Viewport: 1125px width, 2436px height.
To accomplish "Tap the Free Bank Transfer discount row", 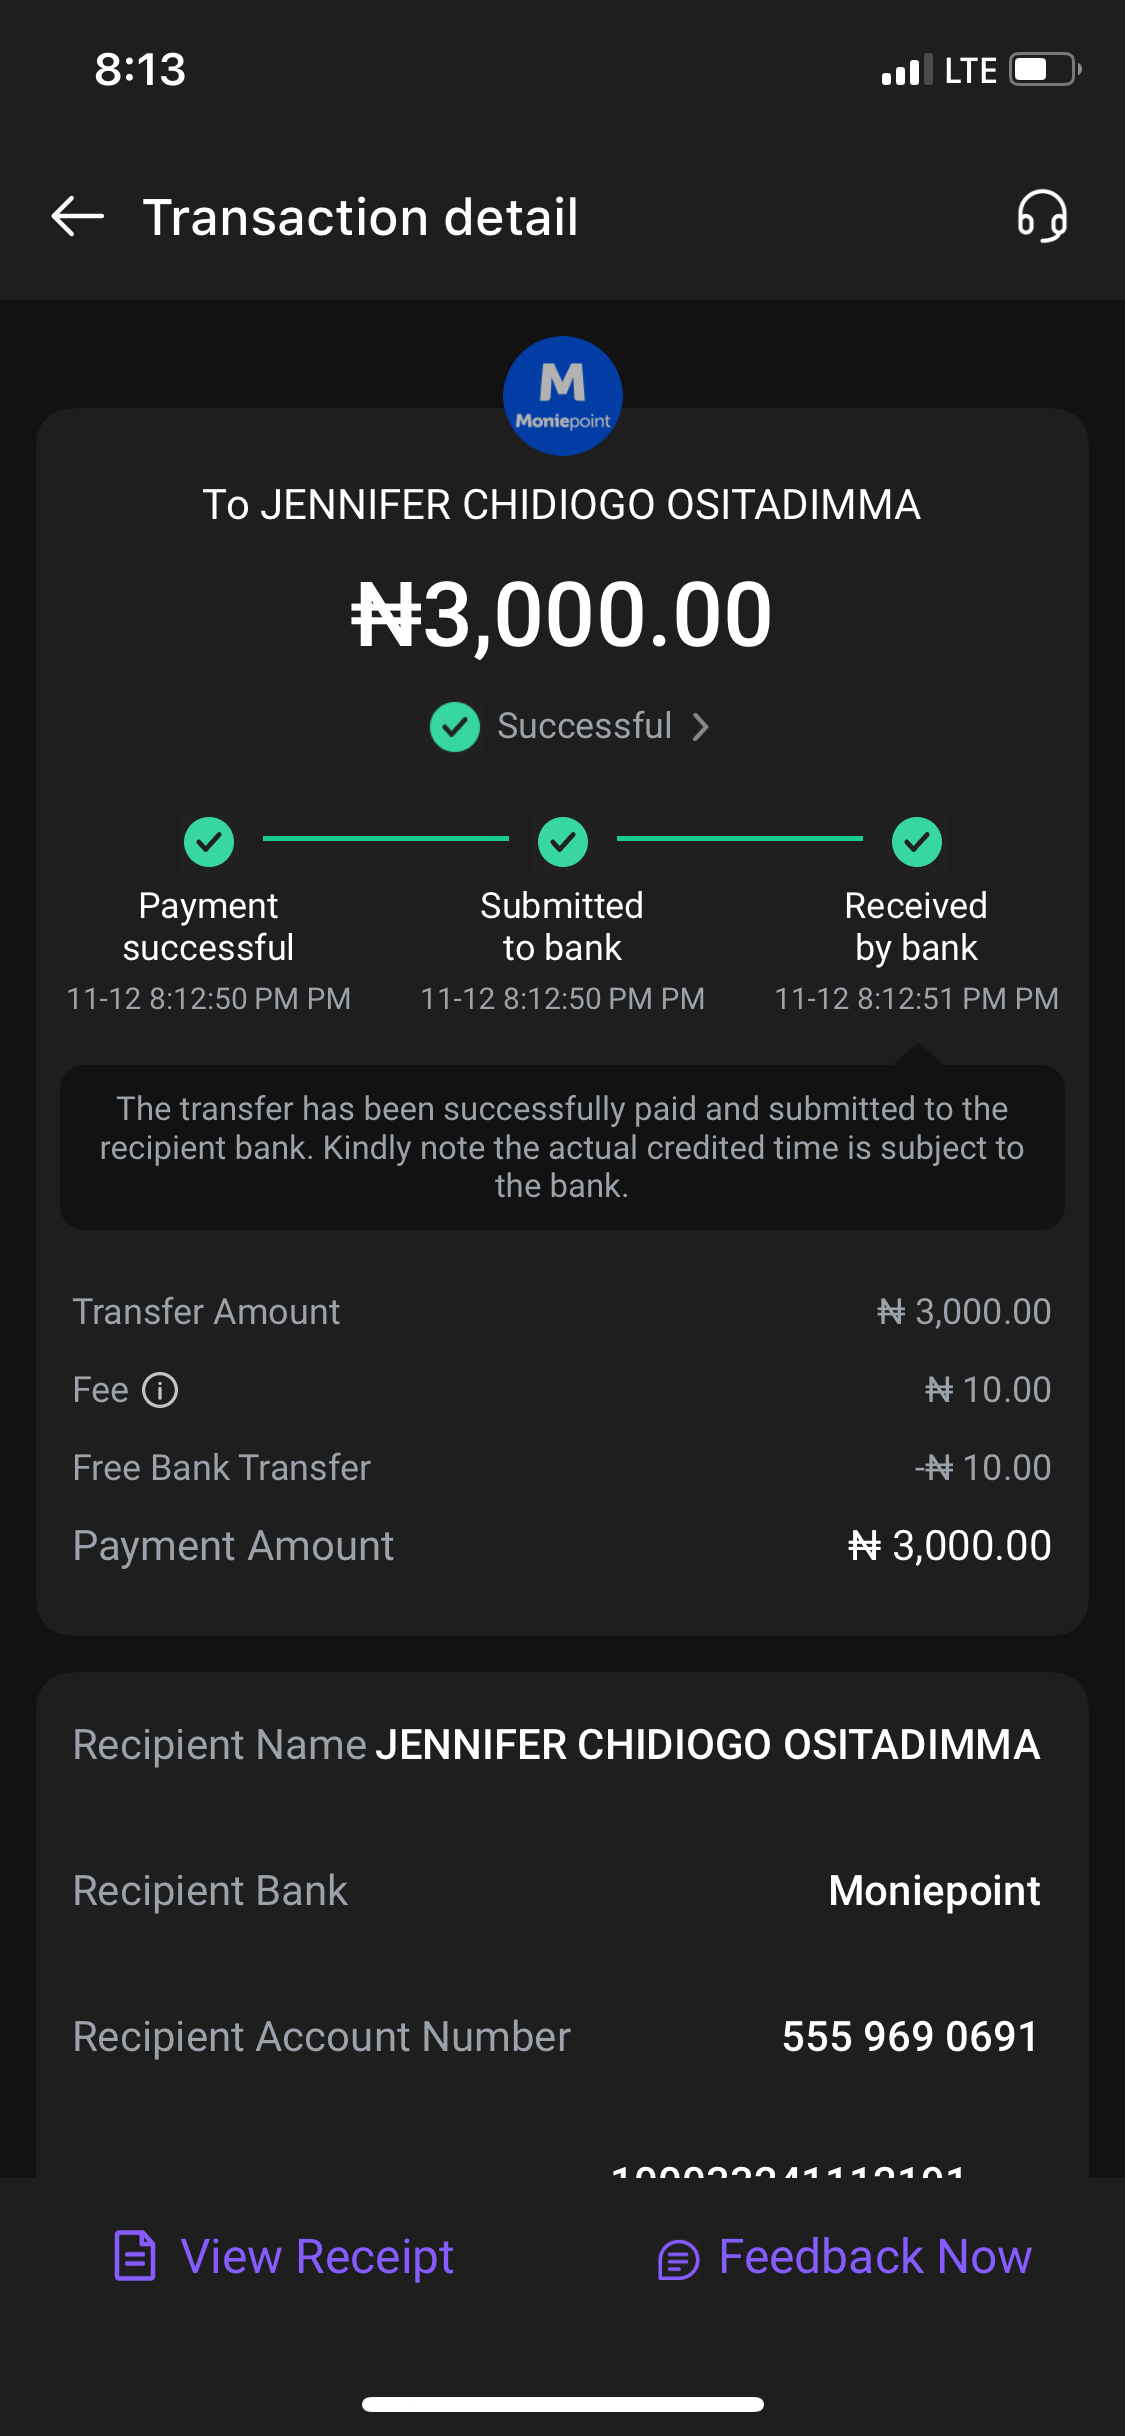I will coord(562,1468).
